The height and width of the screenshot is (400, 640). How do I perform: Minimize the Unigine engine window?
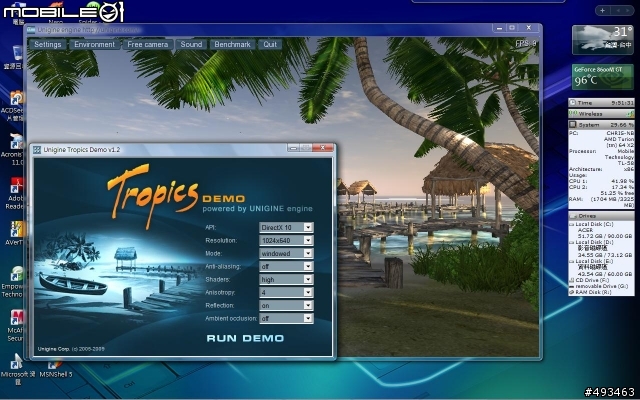pyautogui.click(x=499, y=28)
